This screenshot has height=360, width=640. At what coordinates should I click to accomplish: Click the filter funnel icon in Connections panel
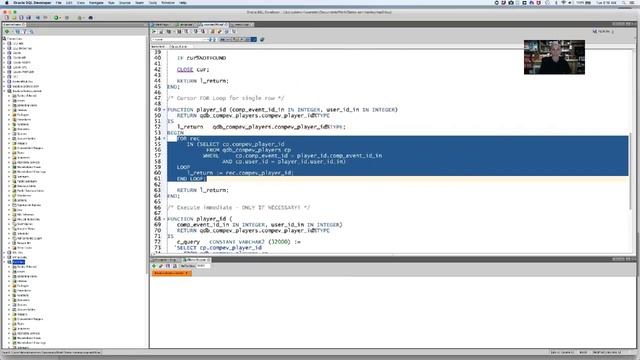[x=24, y=31]
